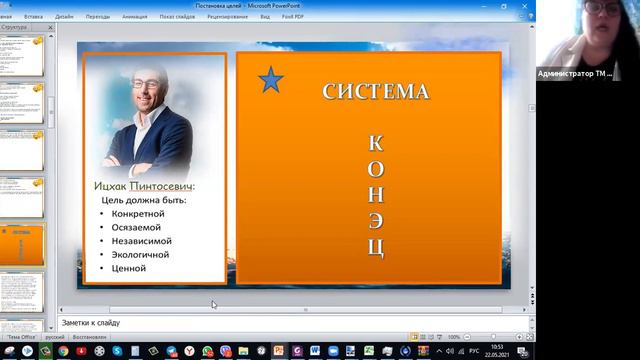Click horizontal scrollbar right arrow
This screenshot has width=640, height=360.
524,310
